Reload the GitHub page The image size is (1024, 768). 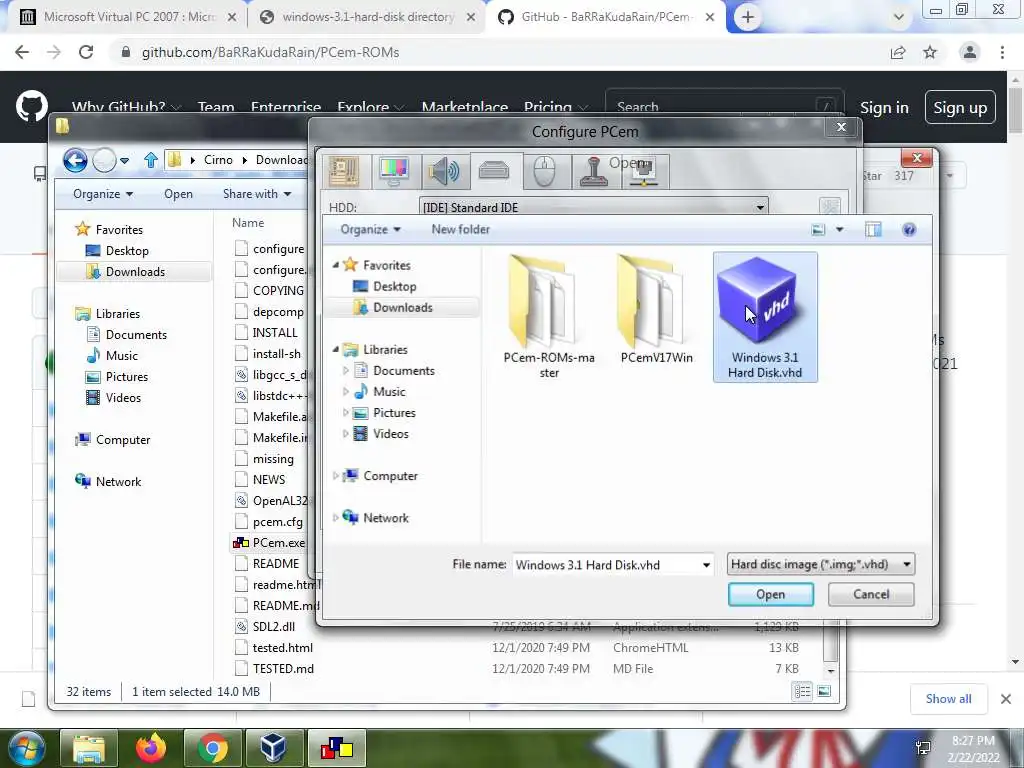point(86,52)
